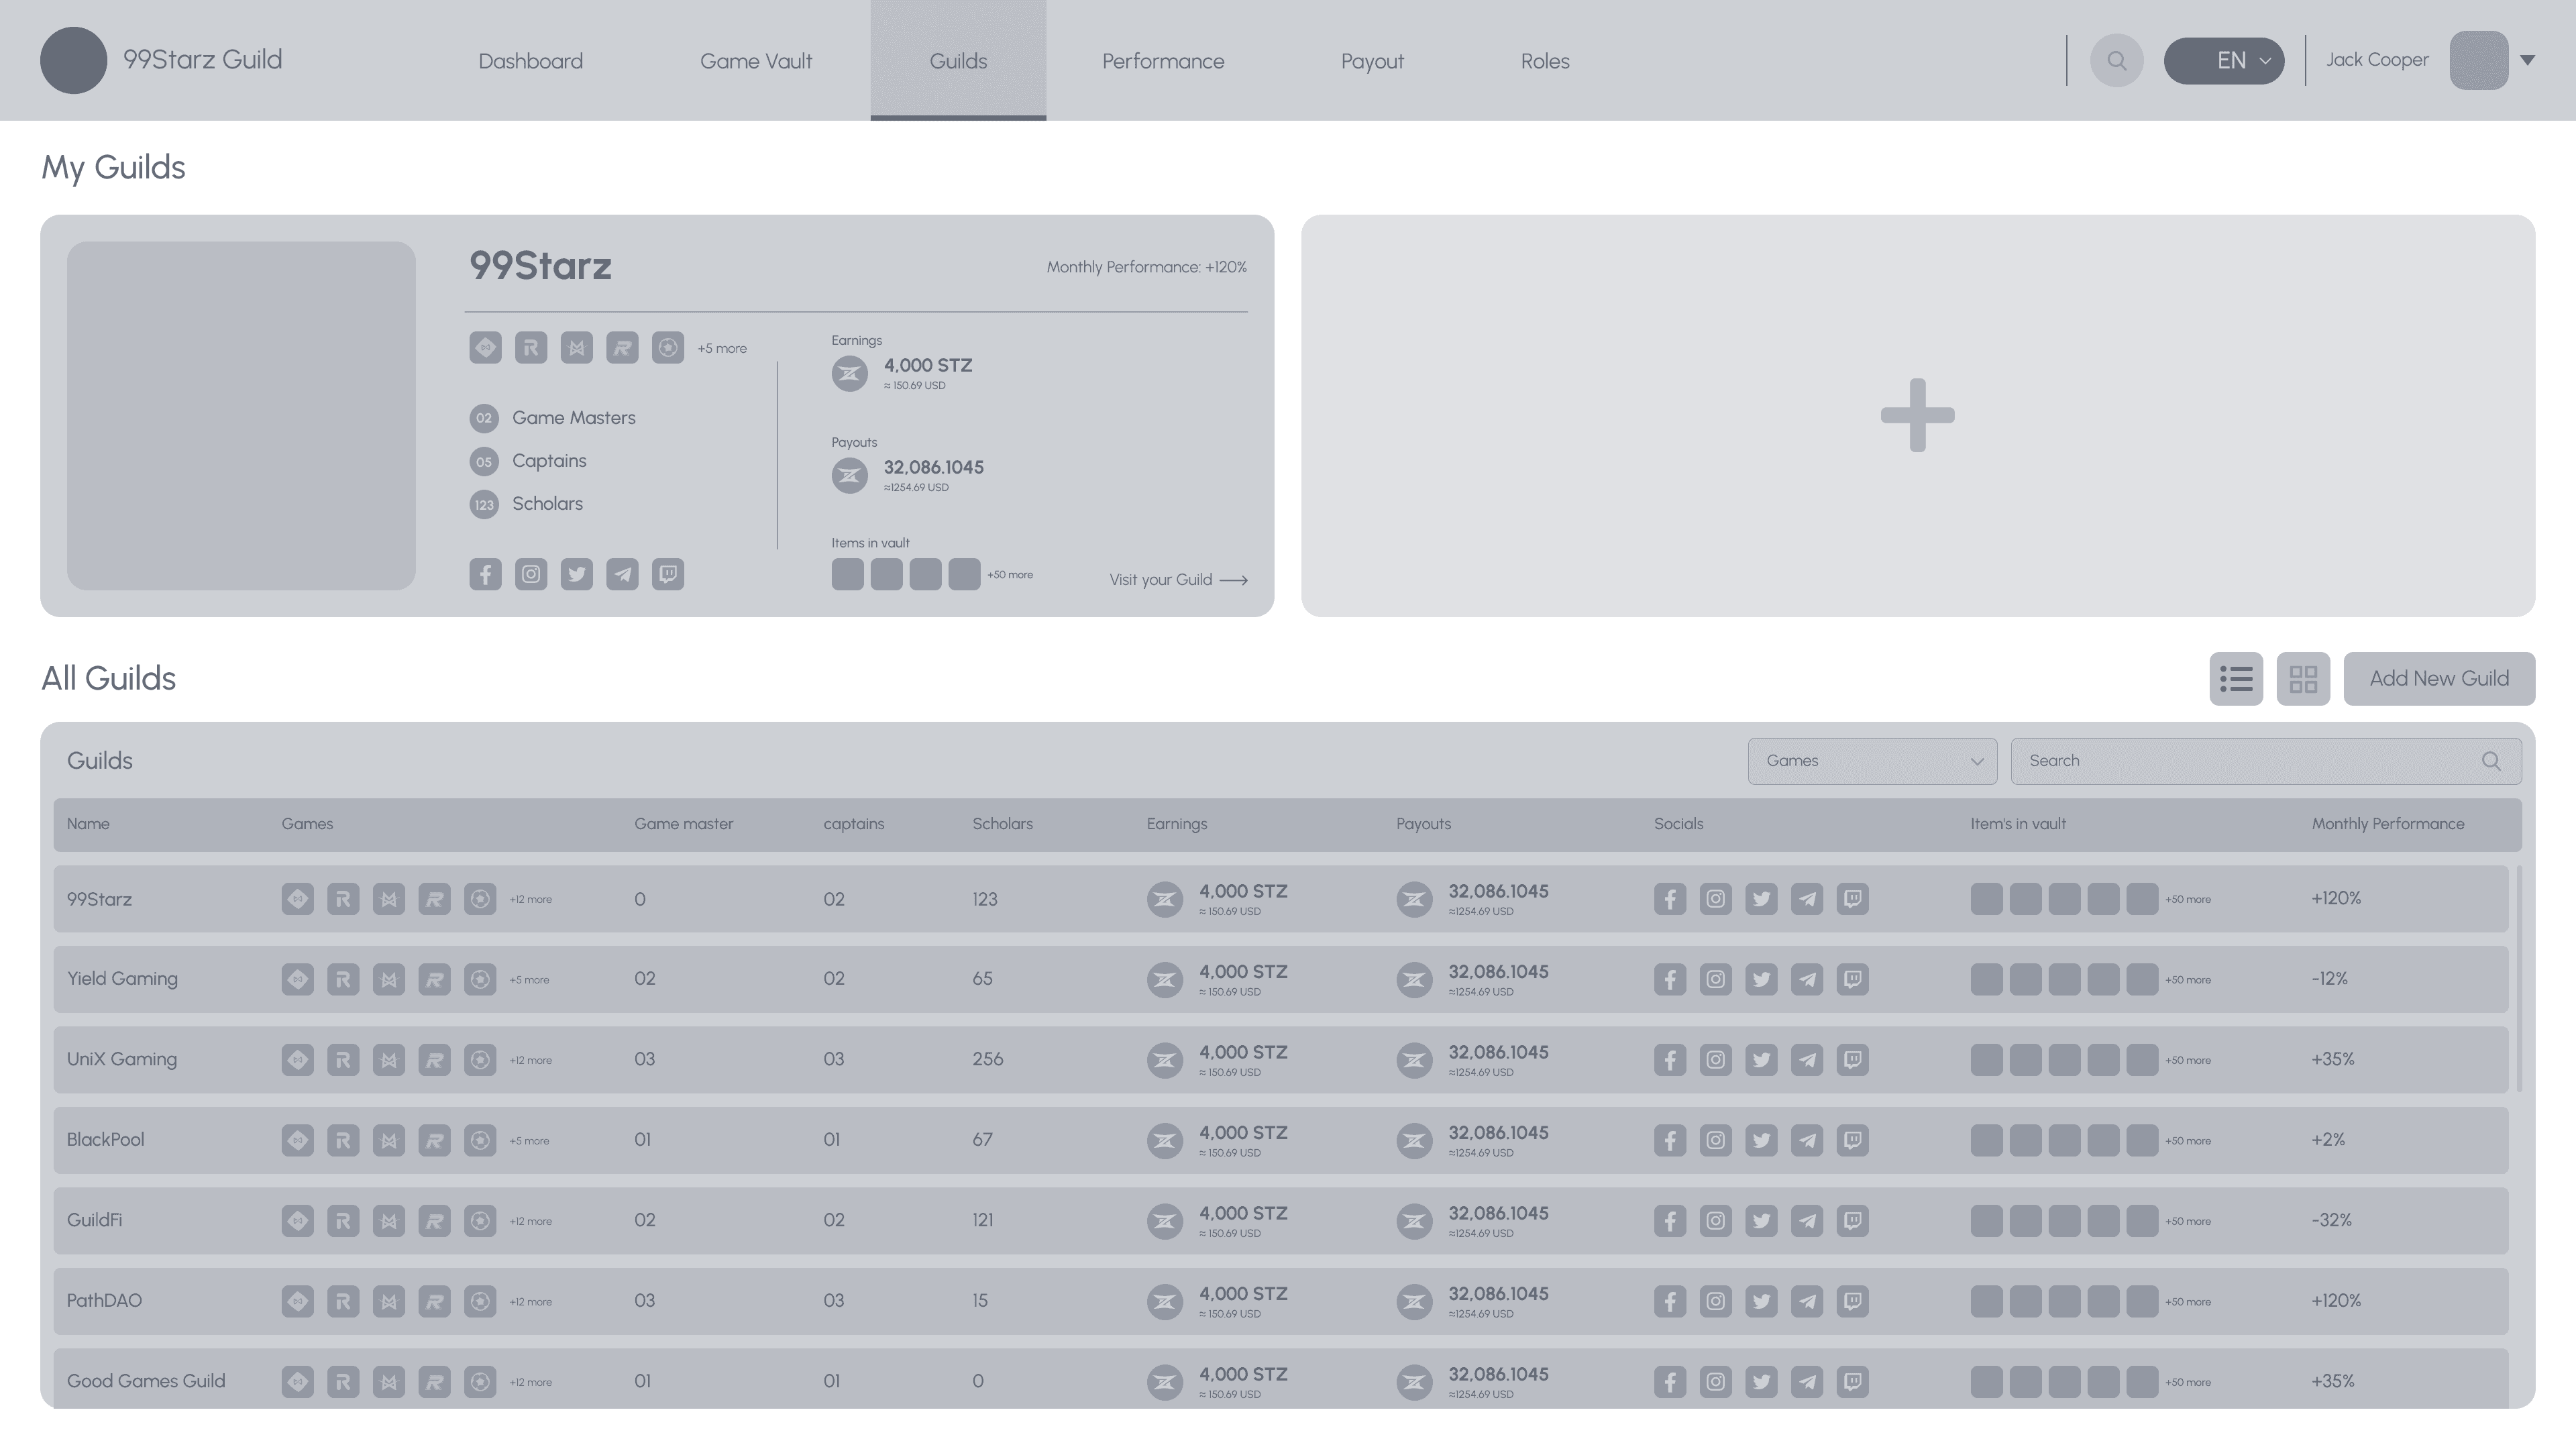The height and width of the screenshot is (1449, 2576).
Task: Click the PathDAO guild name
Action: click(x=104, y=1301)
